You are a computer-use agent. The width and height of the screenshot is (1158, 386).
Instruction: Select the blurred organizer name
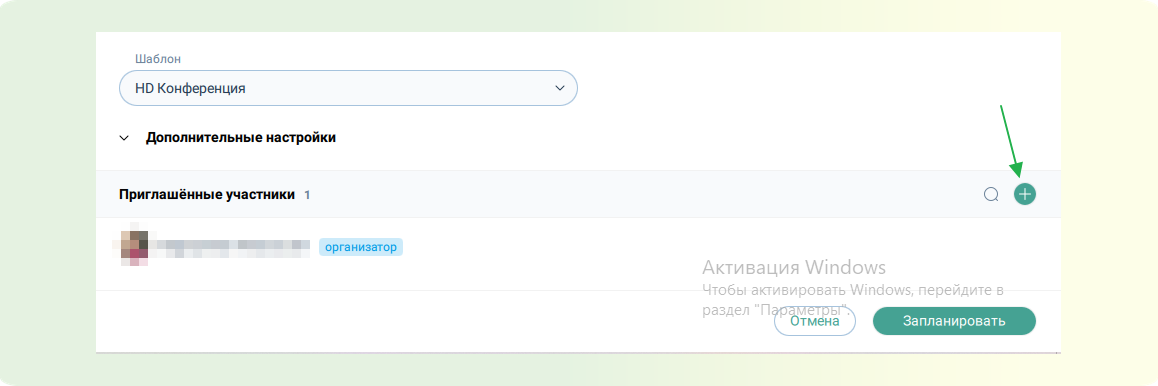point(230,247)
